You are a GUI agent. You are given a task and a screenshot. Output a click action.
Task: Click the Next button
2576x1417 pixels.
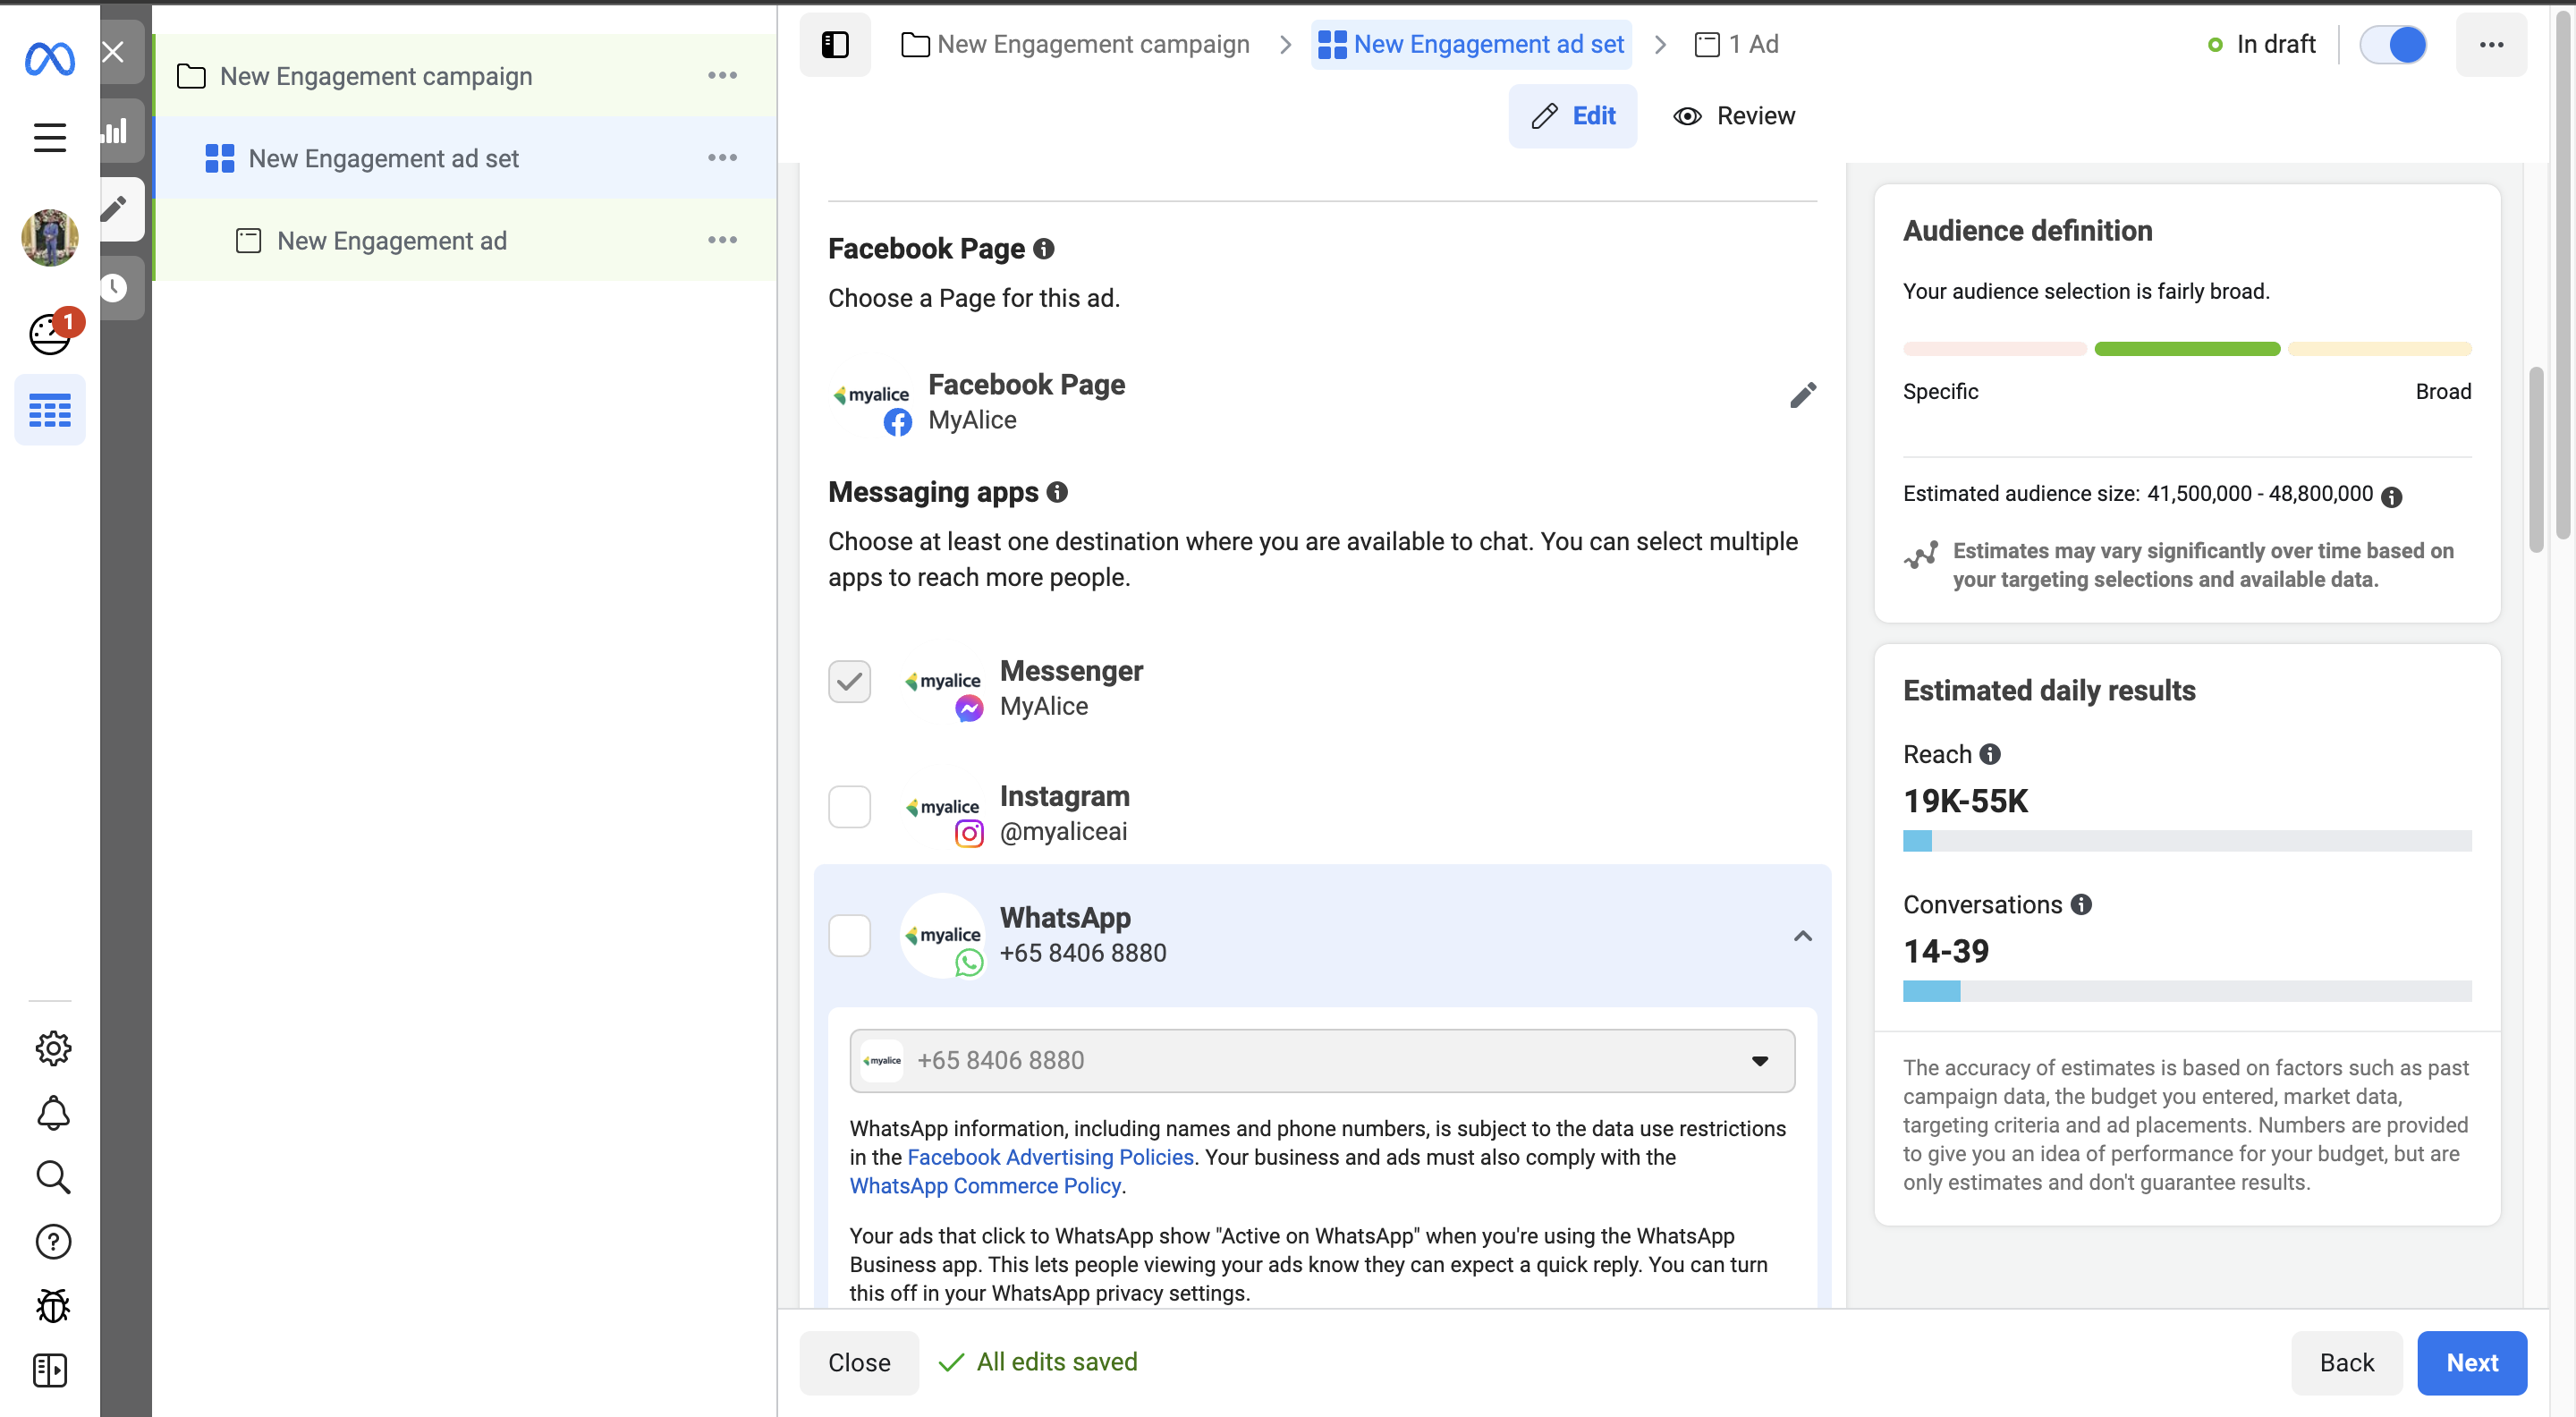tap(2471, 1362)
